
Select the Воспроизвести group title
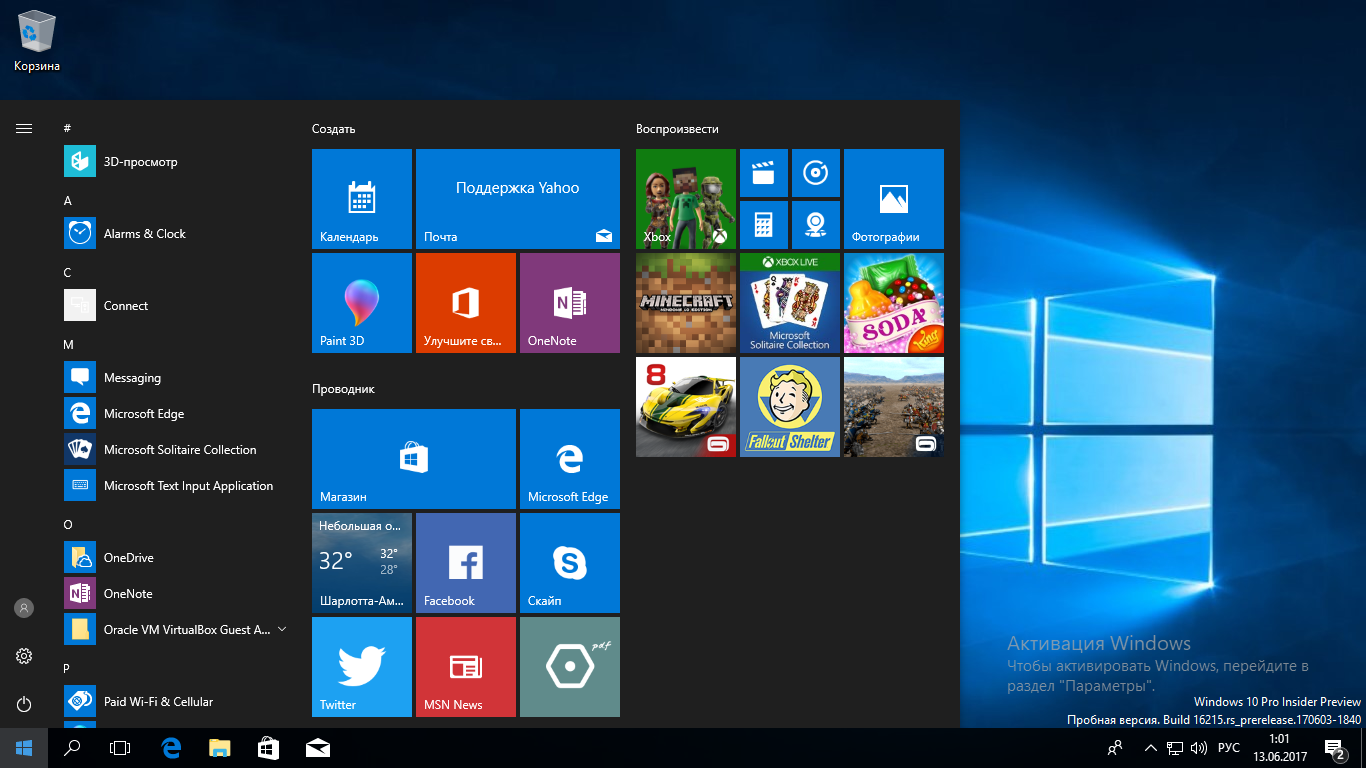click(x=677, y=129)
